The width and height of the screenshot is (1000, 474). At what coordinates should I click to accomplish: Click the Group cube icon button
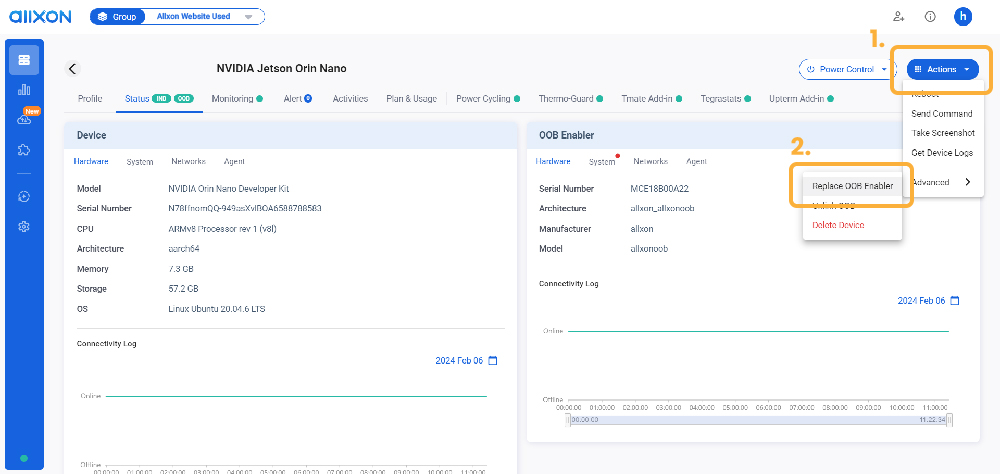[118, 17]
